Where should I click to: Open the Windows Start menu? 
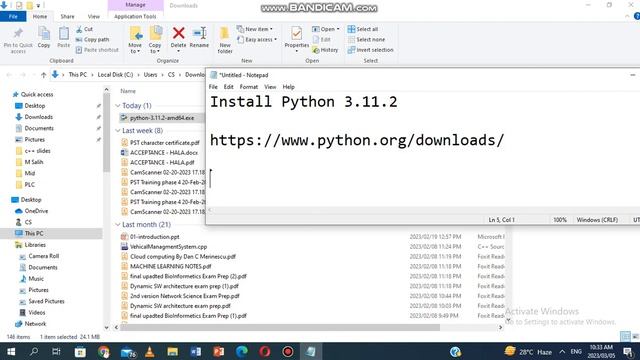click(x=11, y=351)
